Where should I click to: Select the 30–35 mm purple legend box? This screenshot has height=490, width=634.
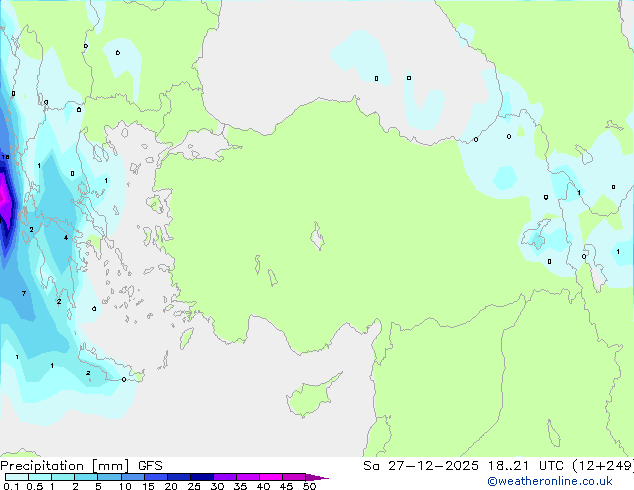[x=224, y=477]
